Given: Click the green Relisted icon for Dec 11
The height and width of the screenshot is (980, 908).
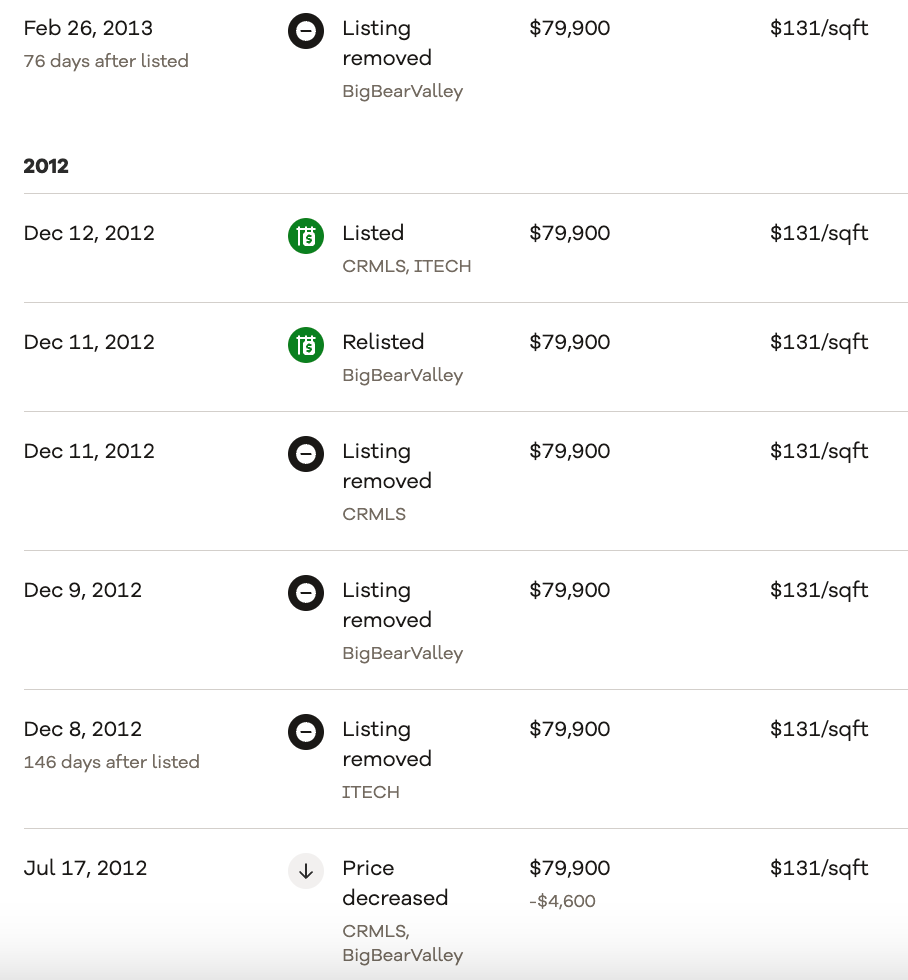Looking at the screenshot, I should coord(306,346).
